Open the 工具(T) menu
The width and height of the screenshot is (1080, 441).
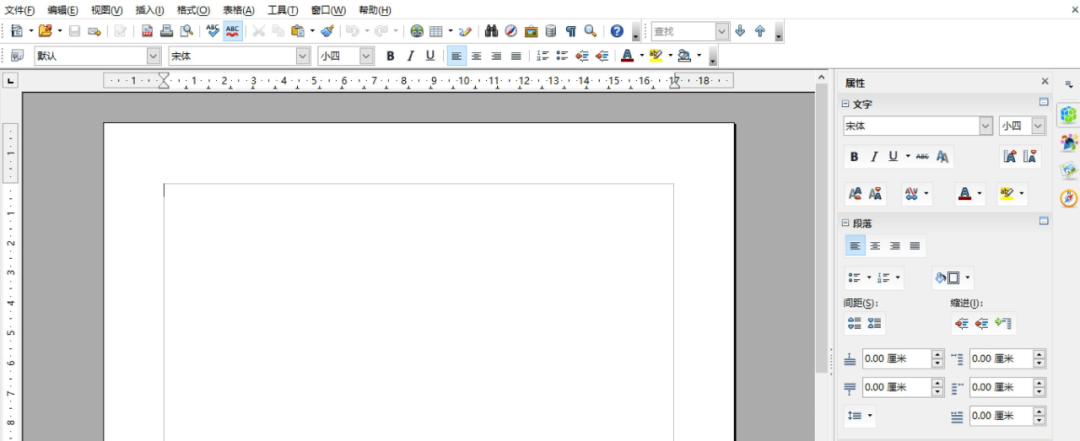tap(282, 10)
